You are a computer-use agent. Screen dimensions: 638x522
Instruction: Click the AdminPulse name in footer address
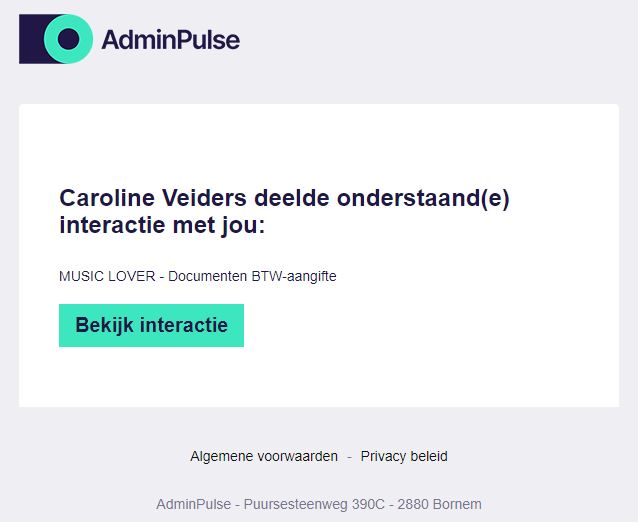194,504
